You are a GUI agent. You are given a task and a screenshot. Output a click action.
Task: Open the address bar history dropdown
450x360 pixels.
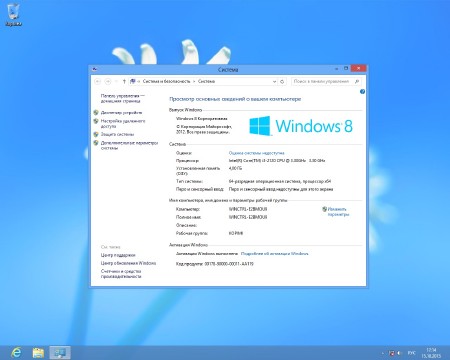pos(274,81)
